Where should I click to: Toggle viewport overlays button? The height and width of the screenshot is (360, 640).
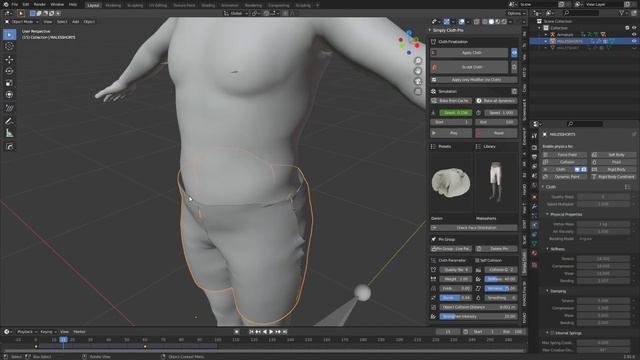pyautogui.click(x=461, y=22)
